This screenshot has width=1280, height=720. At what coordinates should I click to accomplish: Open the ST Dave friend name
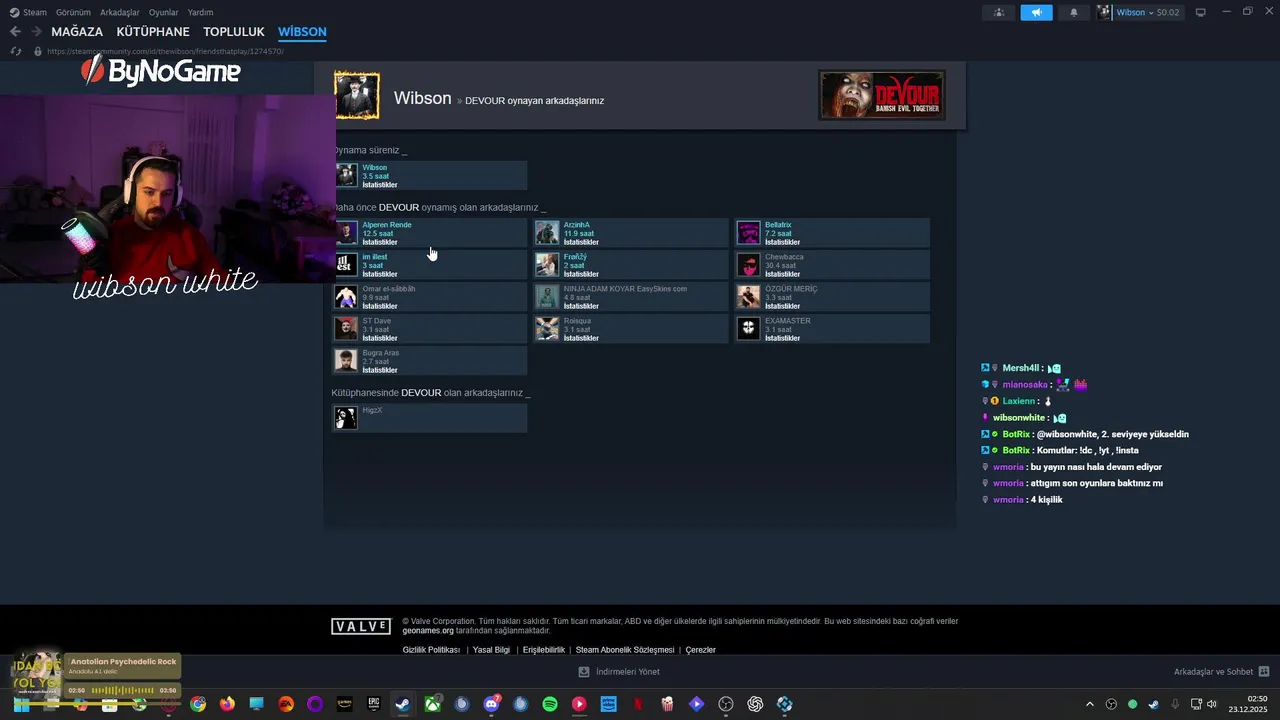(376, 321)
